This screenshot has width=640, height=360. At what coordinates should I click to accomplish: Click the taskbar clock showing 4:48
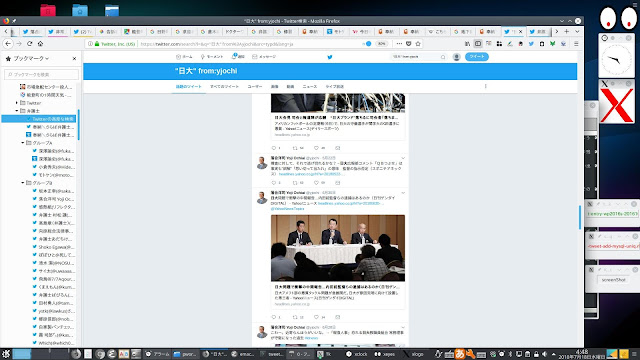[582, 354]
